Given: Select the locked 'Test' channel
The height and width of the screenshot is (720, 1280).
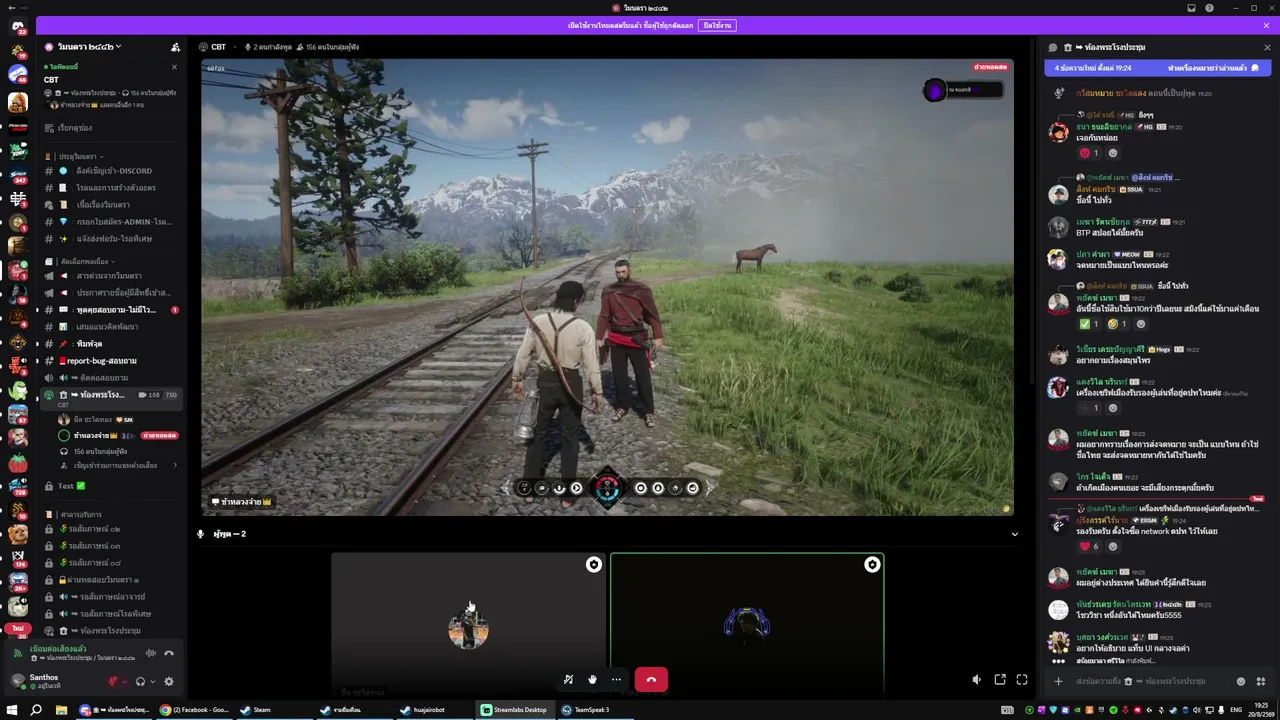Looking at the screenshot, I should (110, 486).
